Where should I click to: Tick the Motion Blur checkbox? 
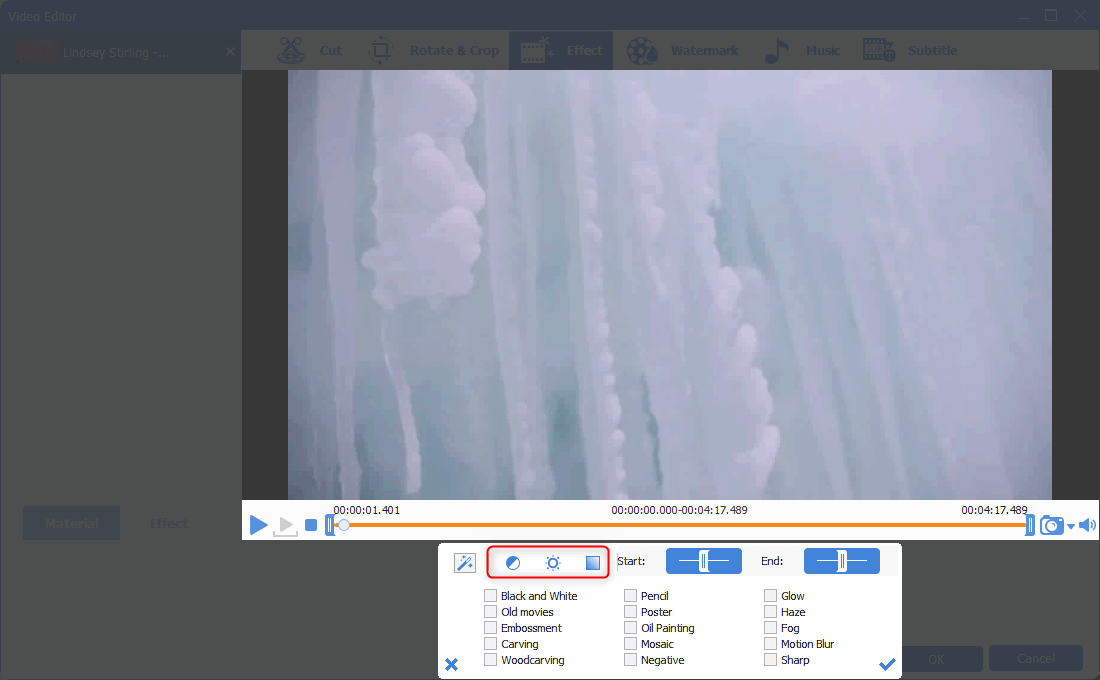pos(771,644)
